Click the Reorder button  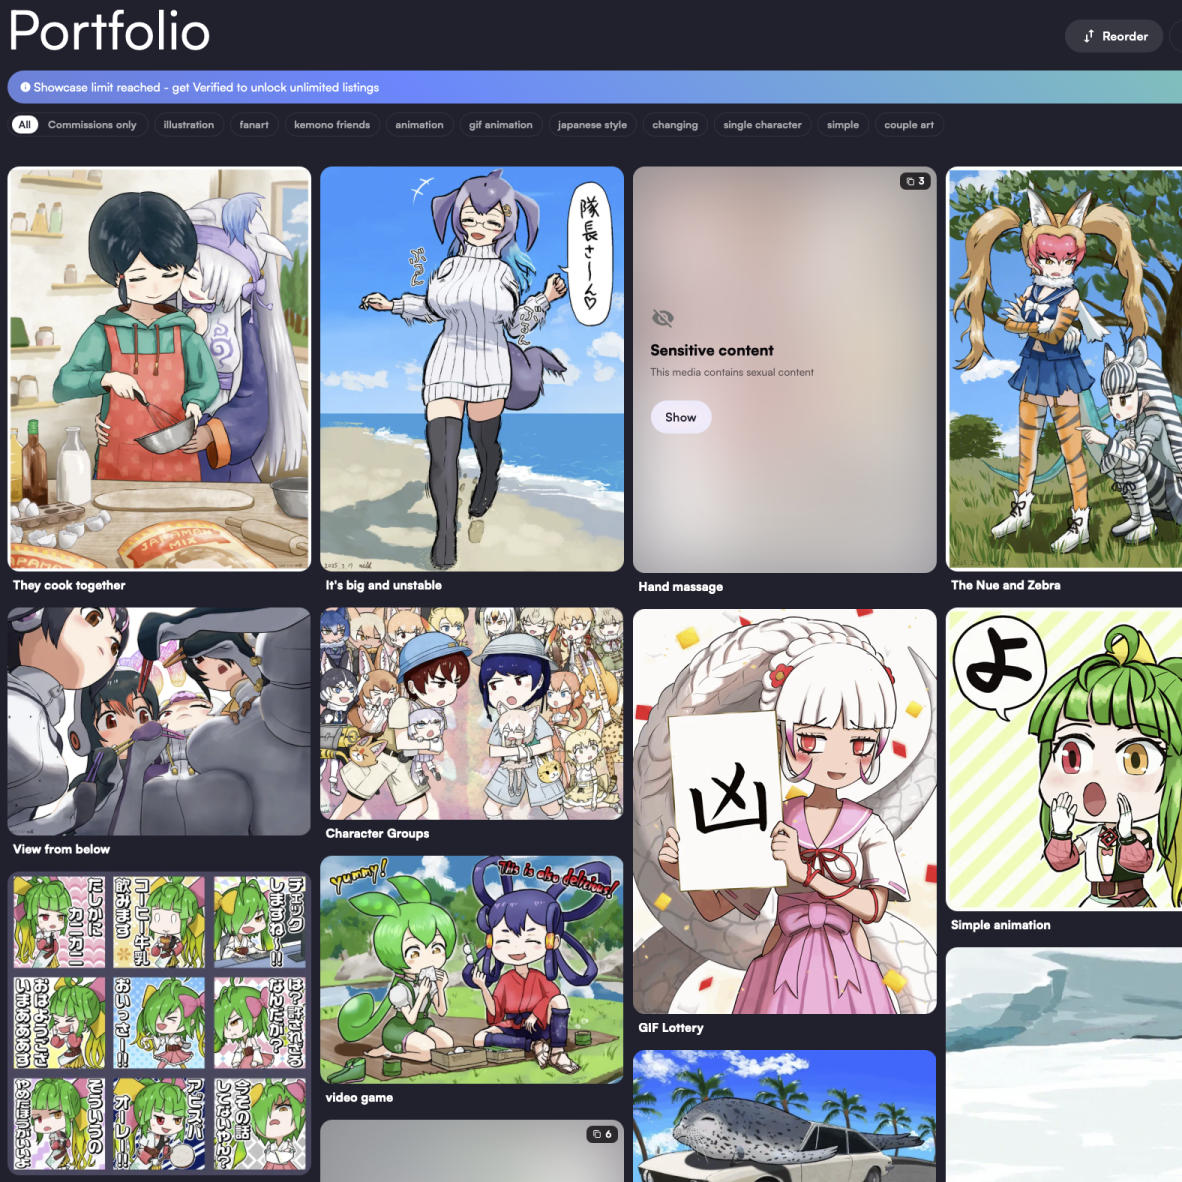[x=1113, y=36]
